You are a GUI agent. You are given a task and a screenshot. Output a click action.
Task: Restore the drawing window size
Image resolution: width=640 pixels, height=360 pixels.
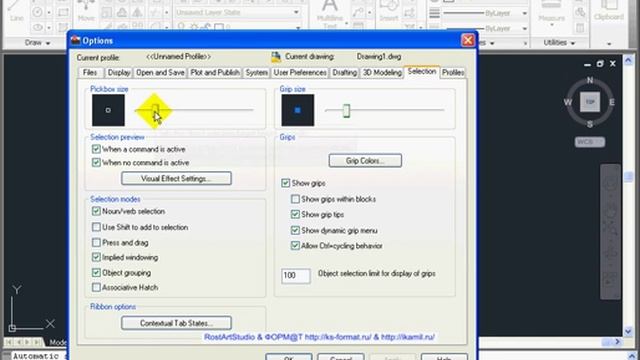[x=600, y=64]
